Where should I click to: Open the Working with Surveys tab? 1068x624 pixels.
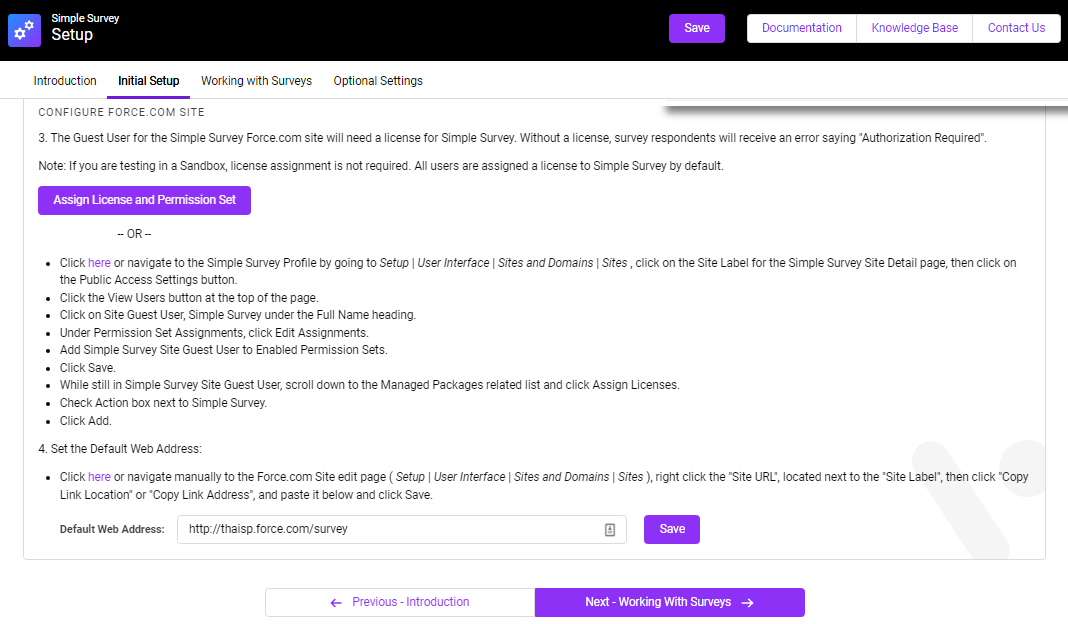(x=256, y=81)
